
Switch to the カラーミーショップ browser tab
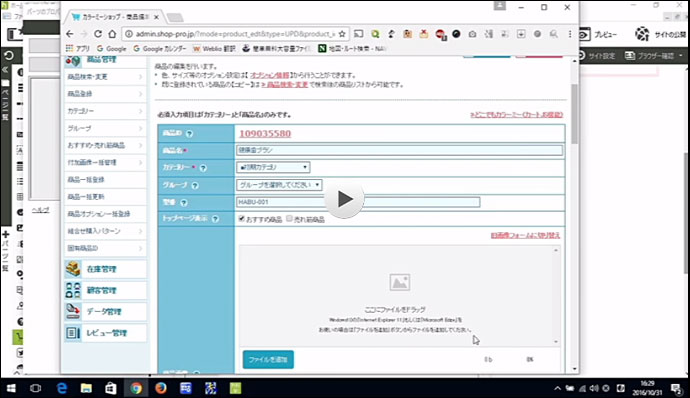pos(115,17)
